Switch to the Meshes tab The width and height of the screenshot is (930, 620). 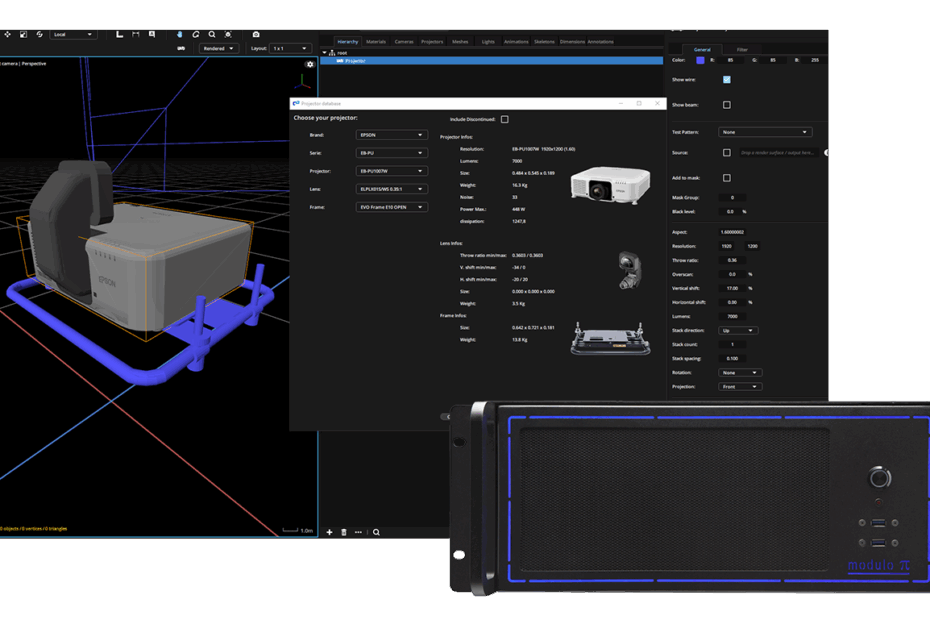pyautogui.click(x=460, y=42)
